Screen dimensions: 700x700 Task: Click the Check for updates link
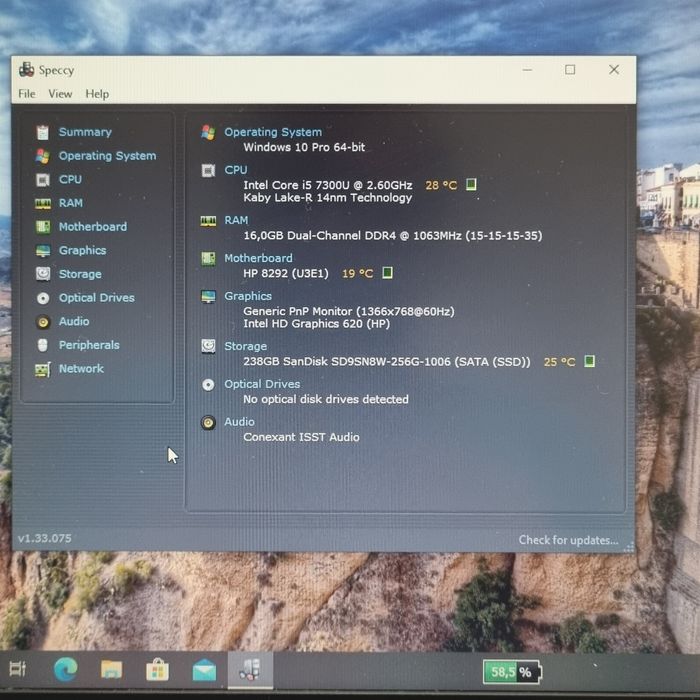coord(568,540)
